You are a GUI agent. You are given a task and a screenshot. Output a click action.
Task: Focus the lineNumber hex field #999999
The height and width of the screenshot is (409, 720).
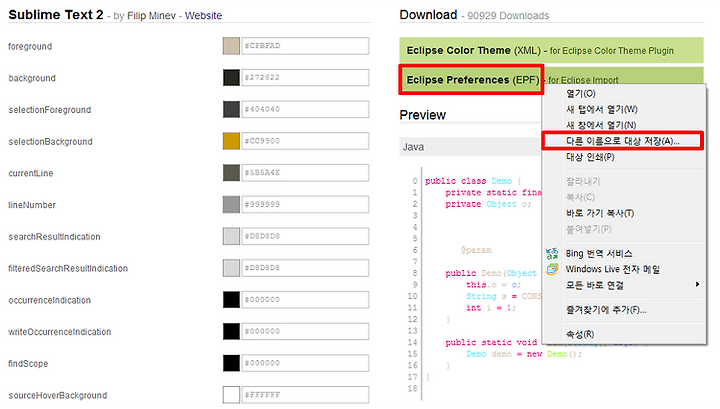[305, 204]
